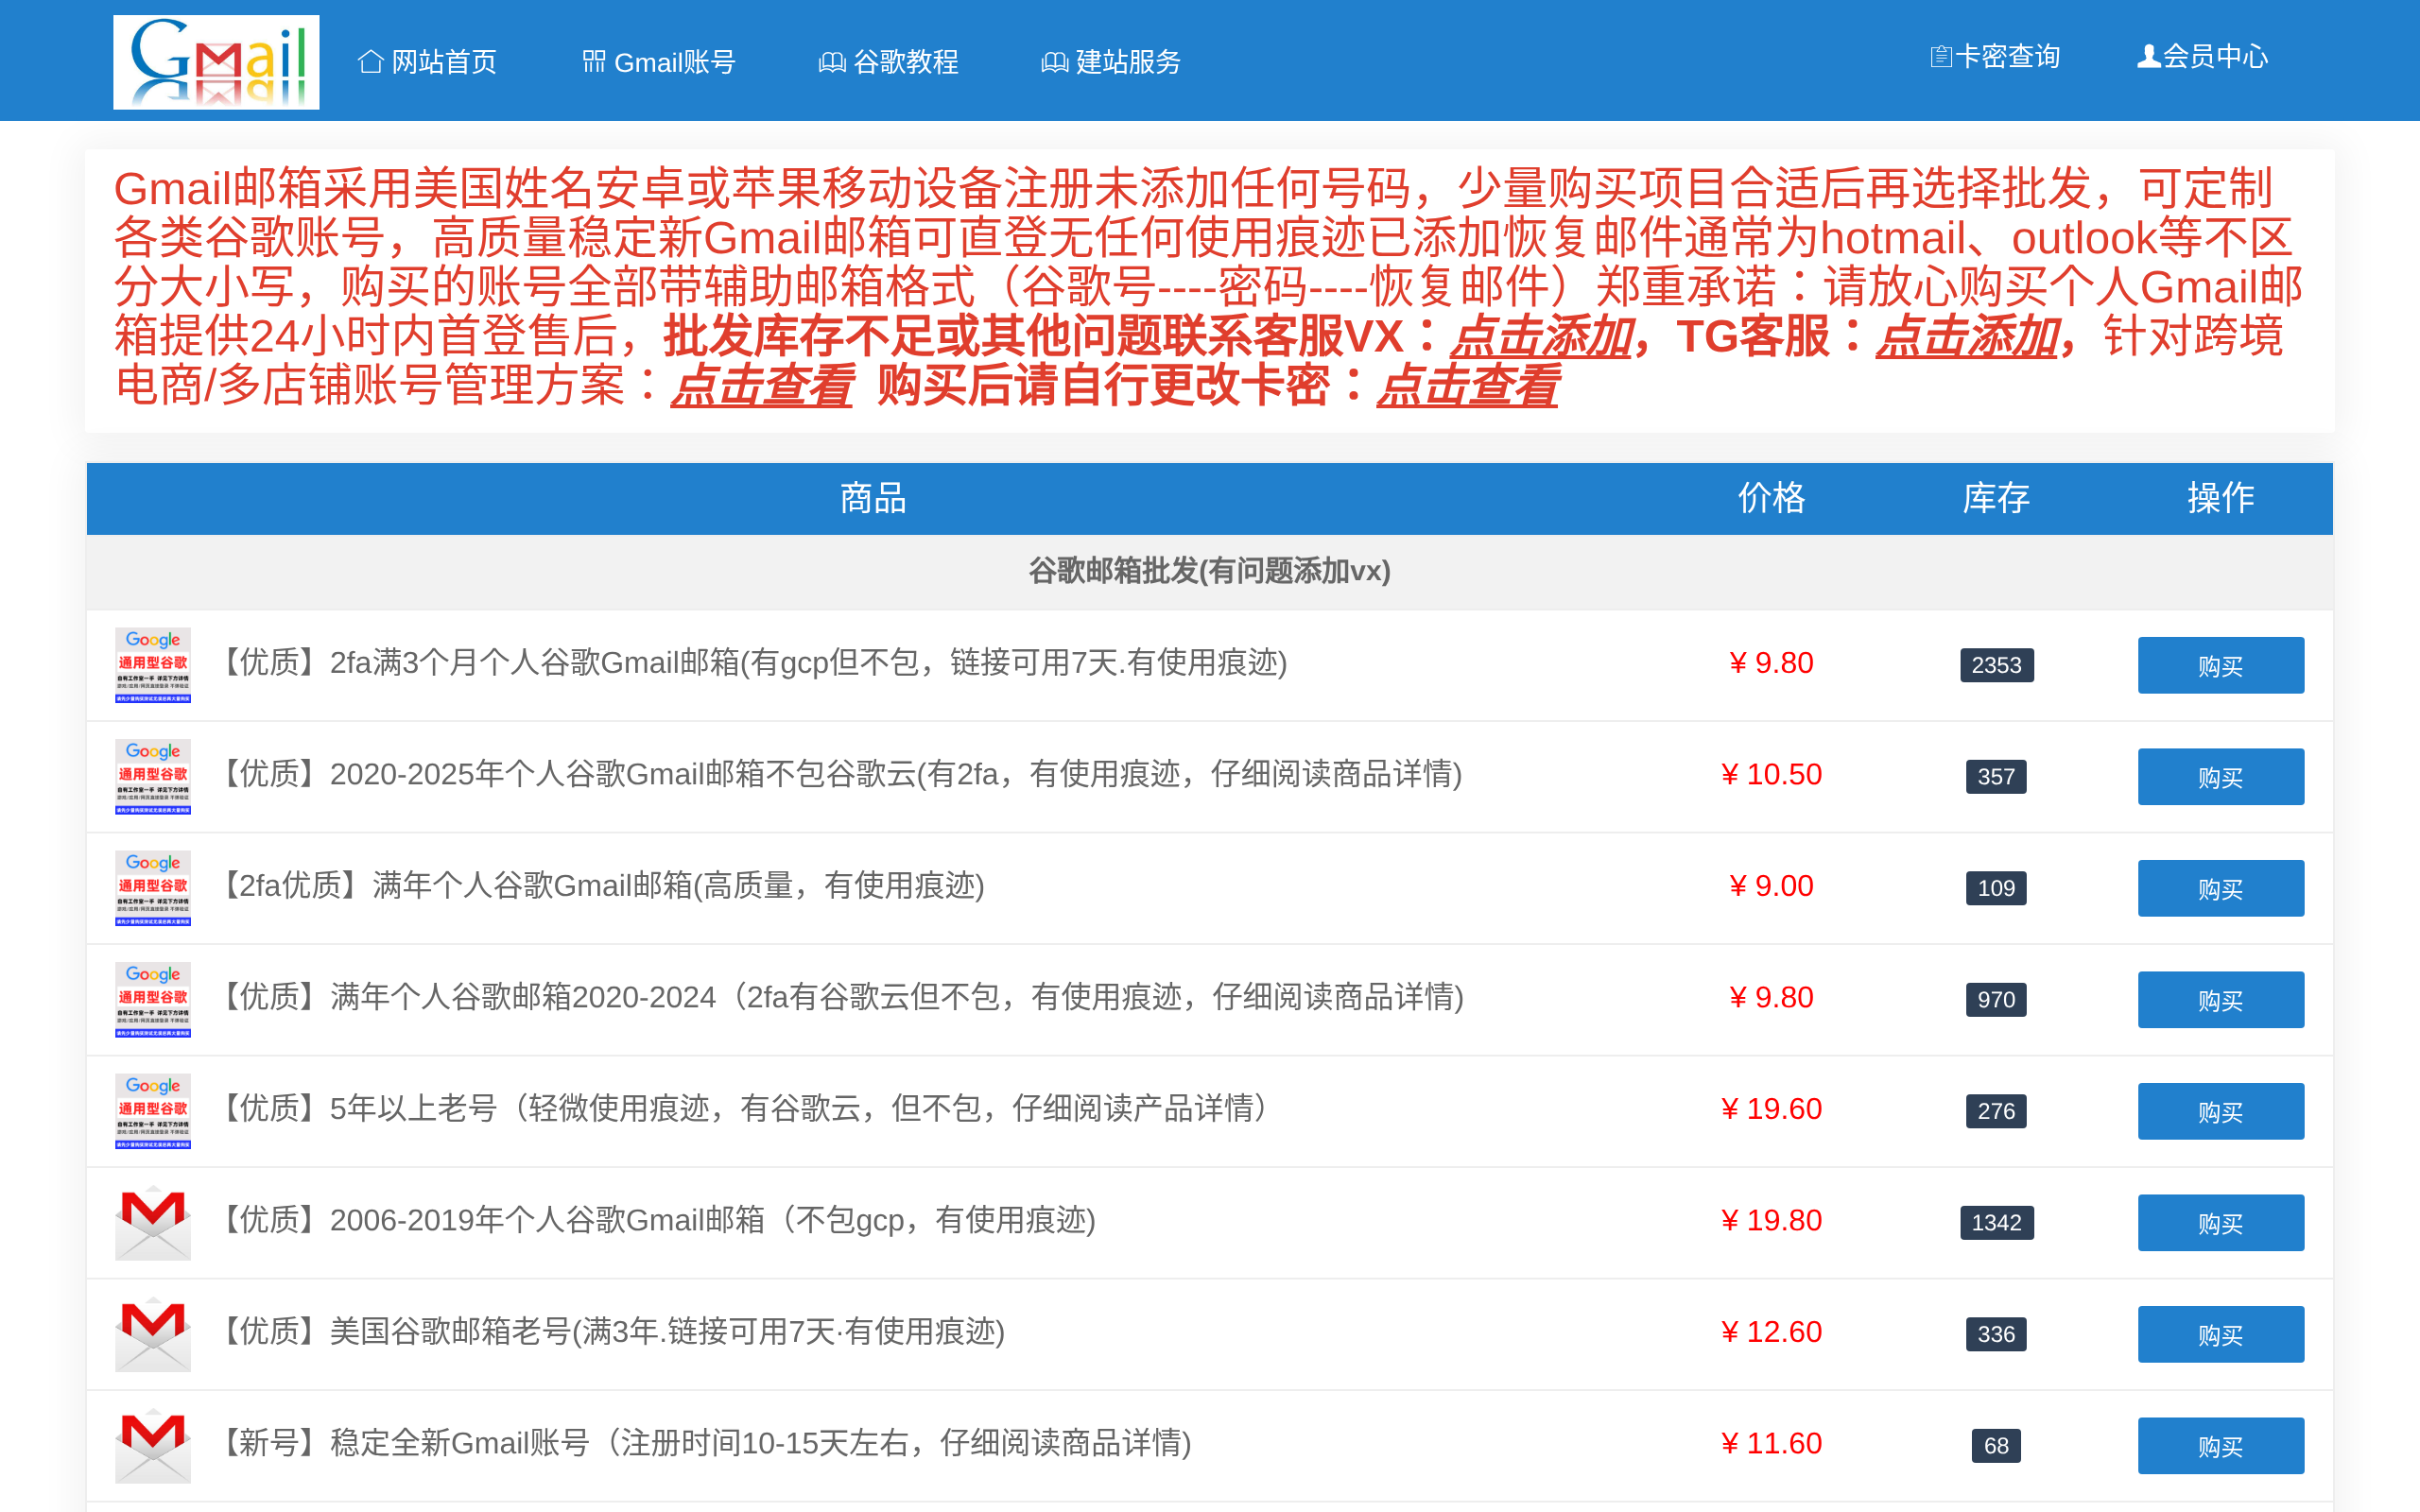2420x1512 pixels.
Task: Buy the 美国谷歌邮箱老号 product
Action: tap(2220, 1334)
